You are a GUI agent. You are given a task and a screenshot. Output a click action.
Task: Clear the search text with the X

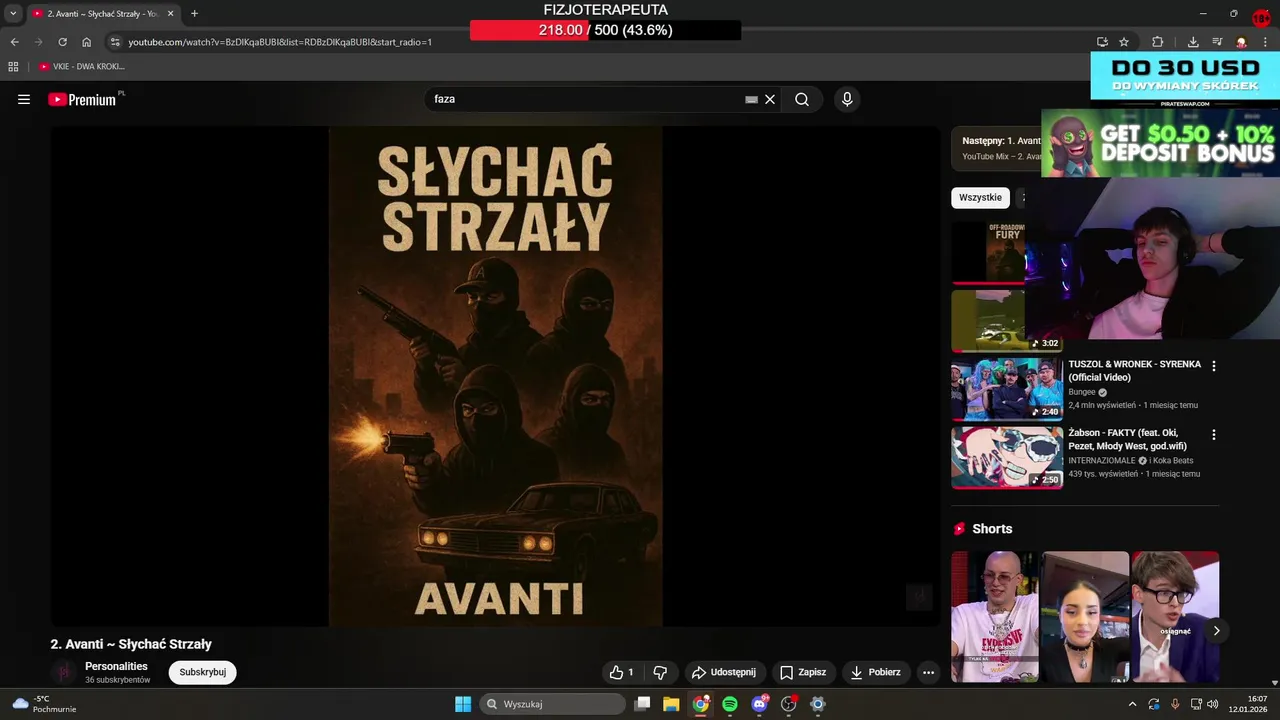coord(770,99)
